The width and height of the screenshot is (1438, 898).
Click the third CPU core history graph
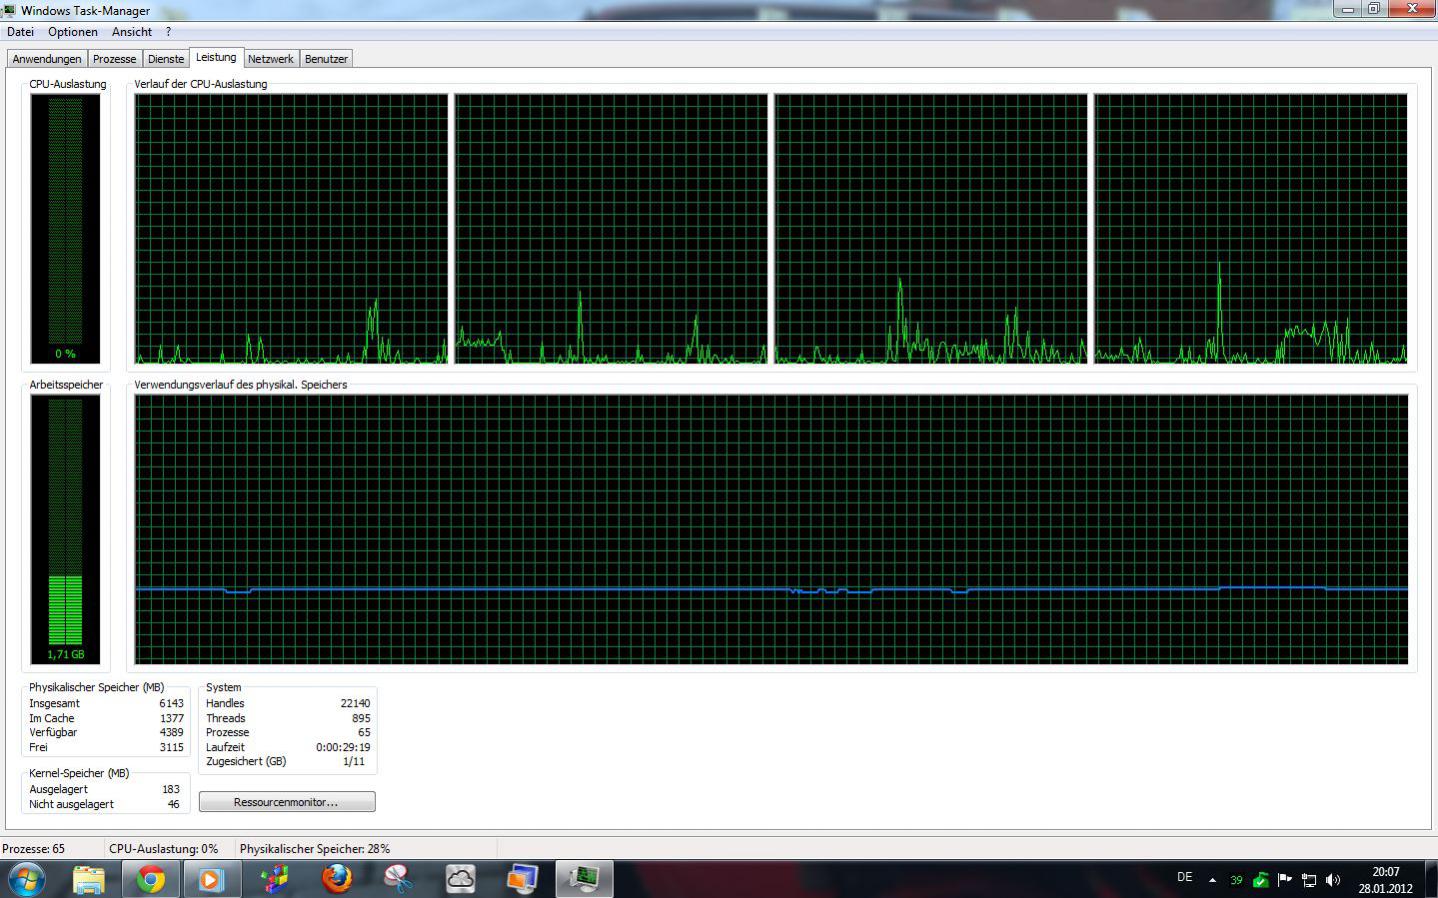[931, 229]
